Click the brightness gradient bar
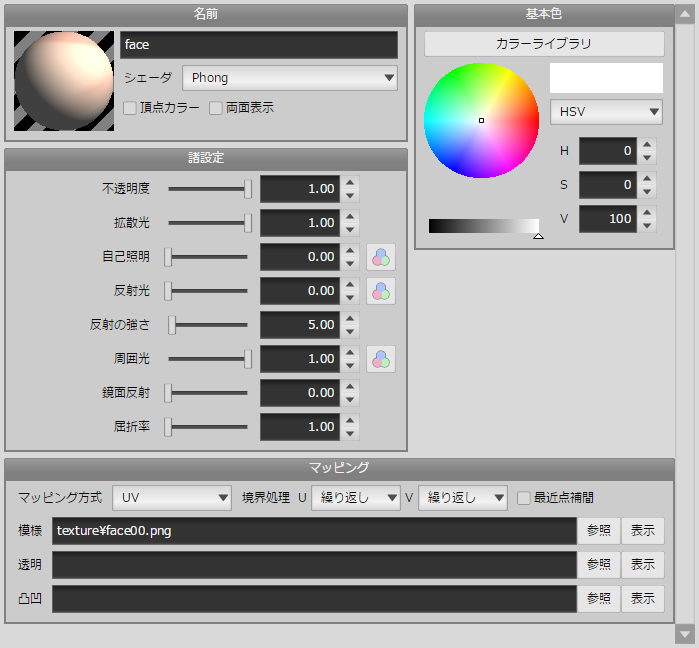The width and height of the screenshot is (699, 648). pyautogui.click(x=484, y=226)
